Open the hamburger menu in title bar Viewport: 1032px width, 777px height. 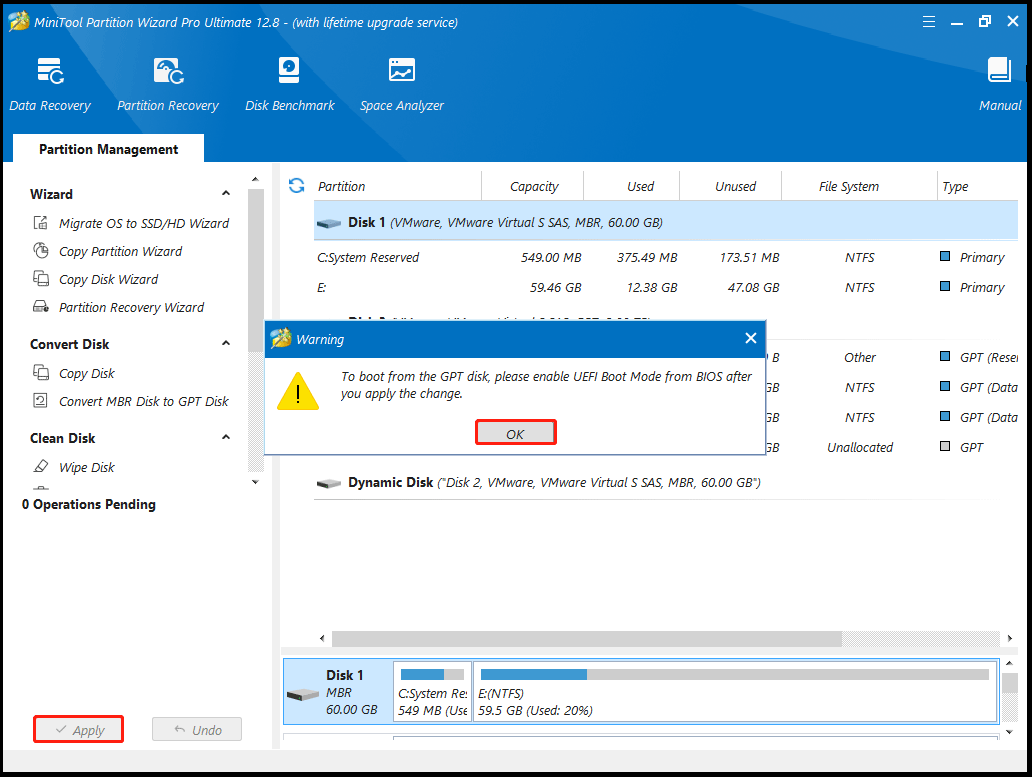click(x=929, y=22)
